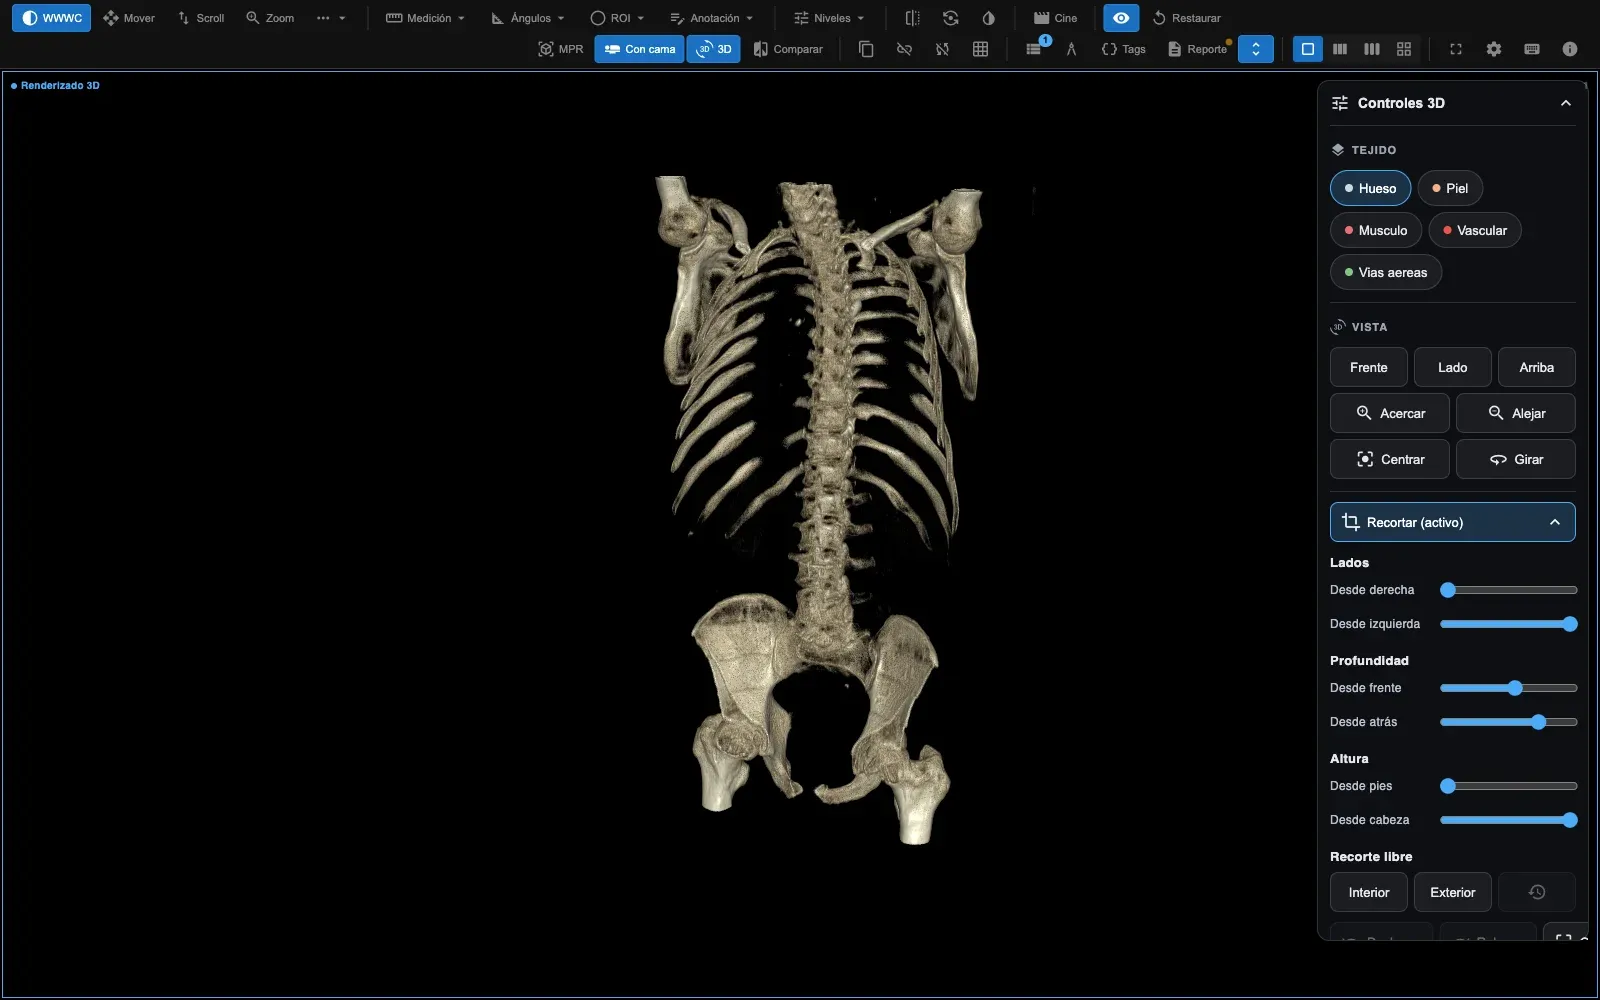
Task: Set view to Frente
Action: click(1369, 367)
